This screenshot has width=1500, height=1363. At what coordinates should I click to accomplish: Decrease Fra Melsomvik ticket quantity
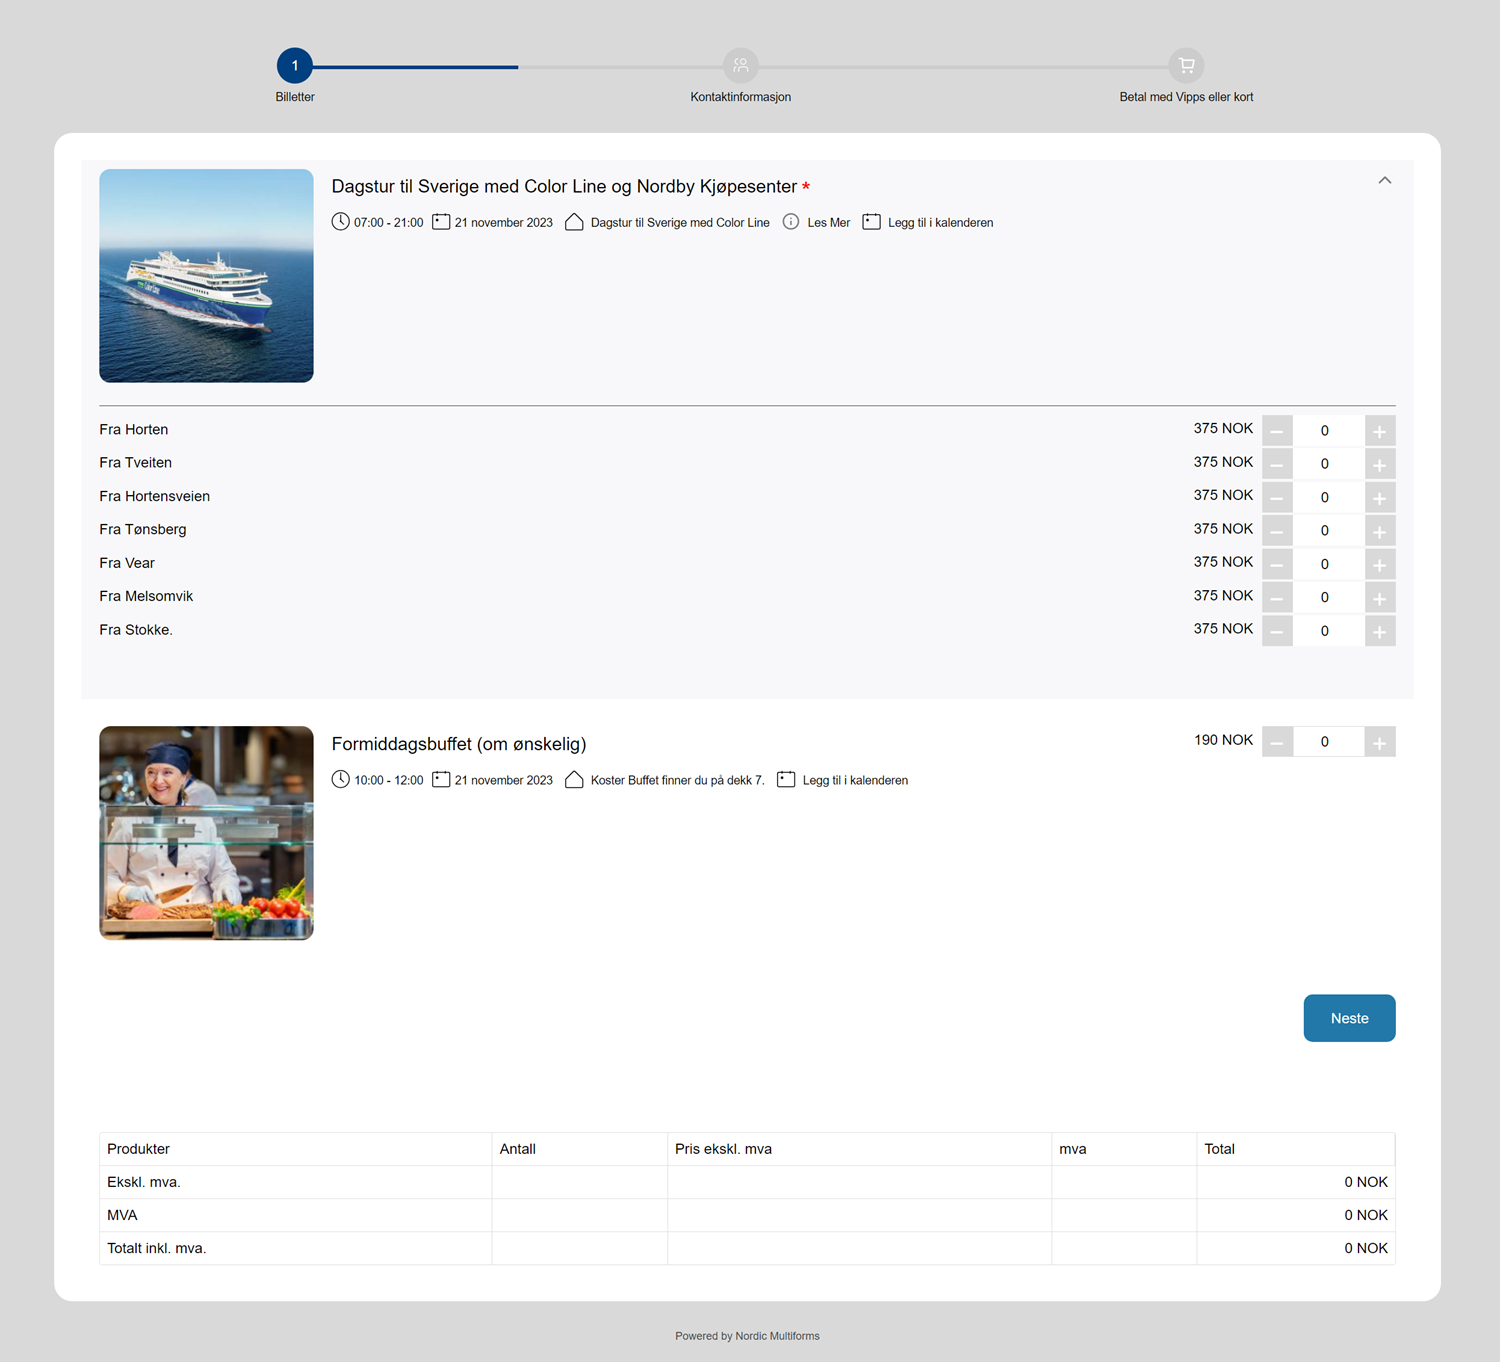click(1277, 598)
